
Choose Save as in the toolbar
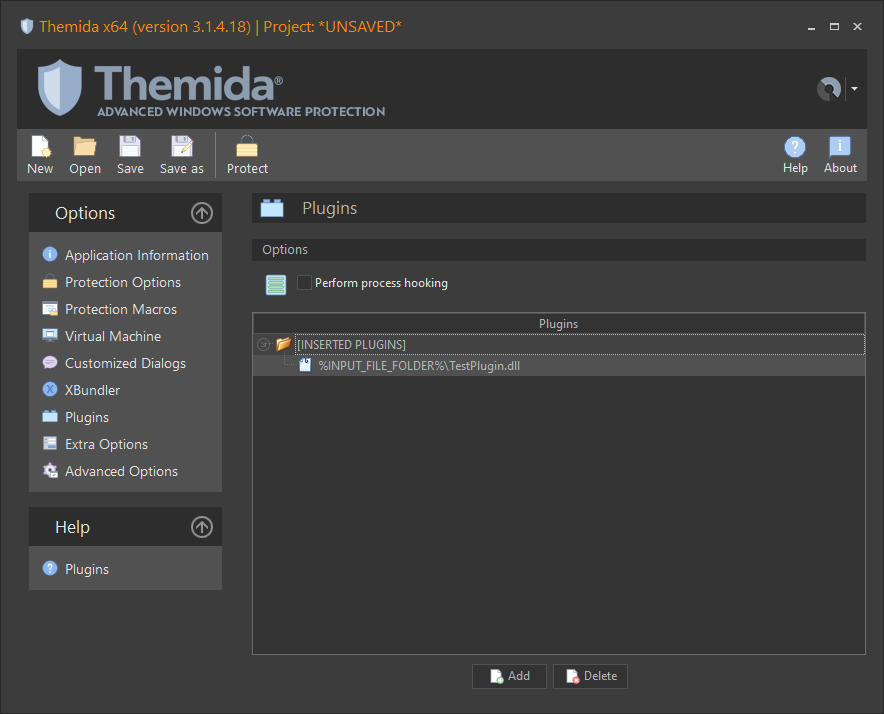(182, 155)
